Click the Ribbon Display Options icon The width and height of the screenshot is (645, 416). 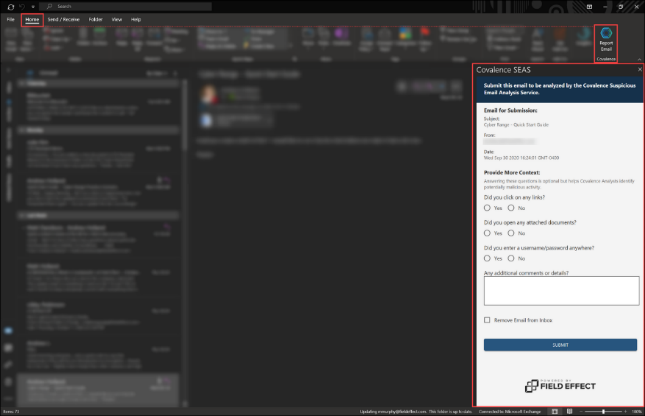click(589, 7)
